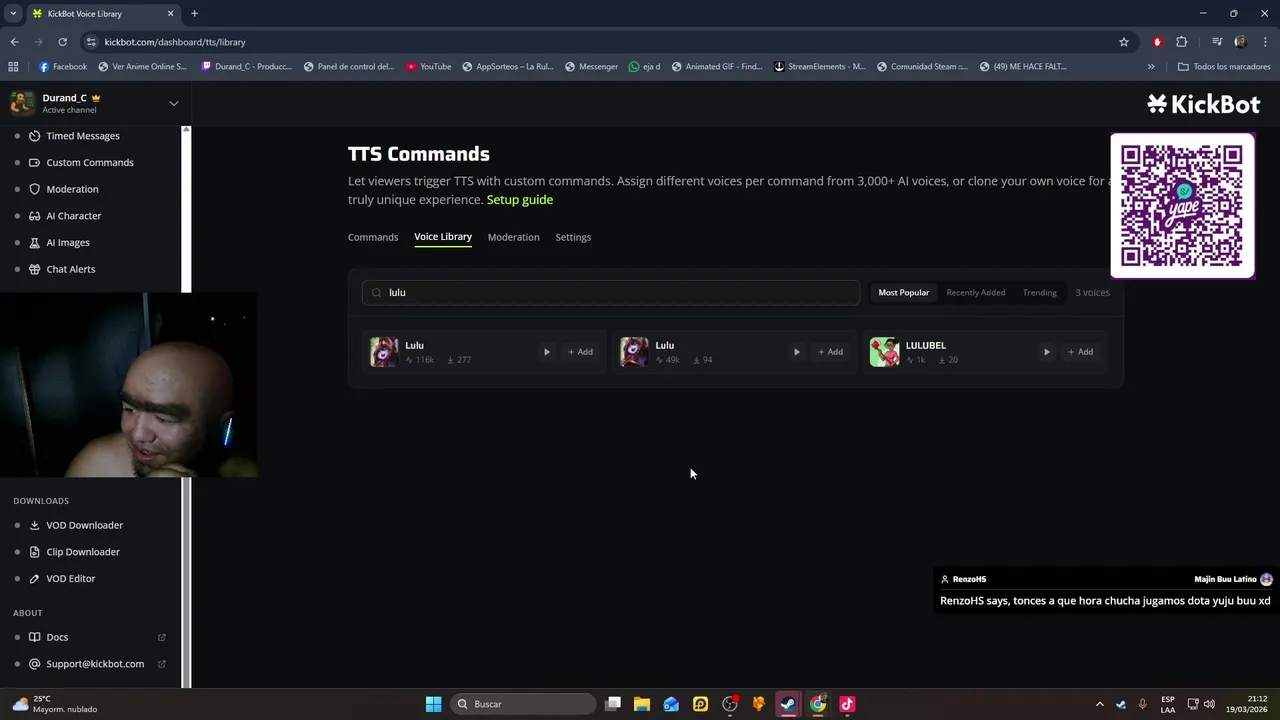Open Custom Commands in sidebar
The height and width of the screenshot is (720, 1280).
(89, 162)
